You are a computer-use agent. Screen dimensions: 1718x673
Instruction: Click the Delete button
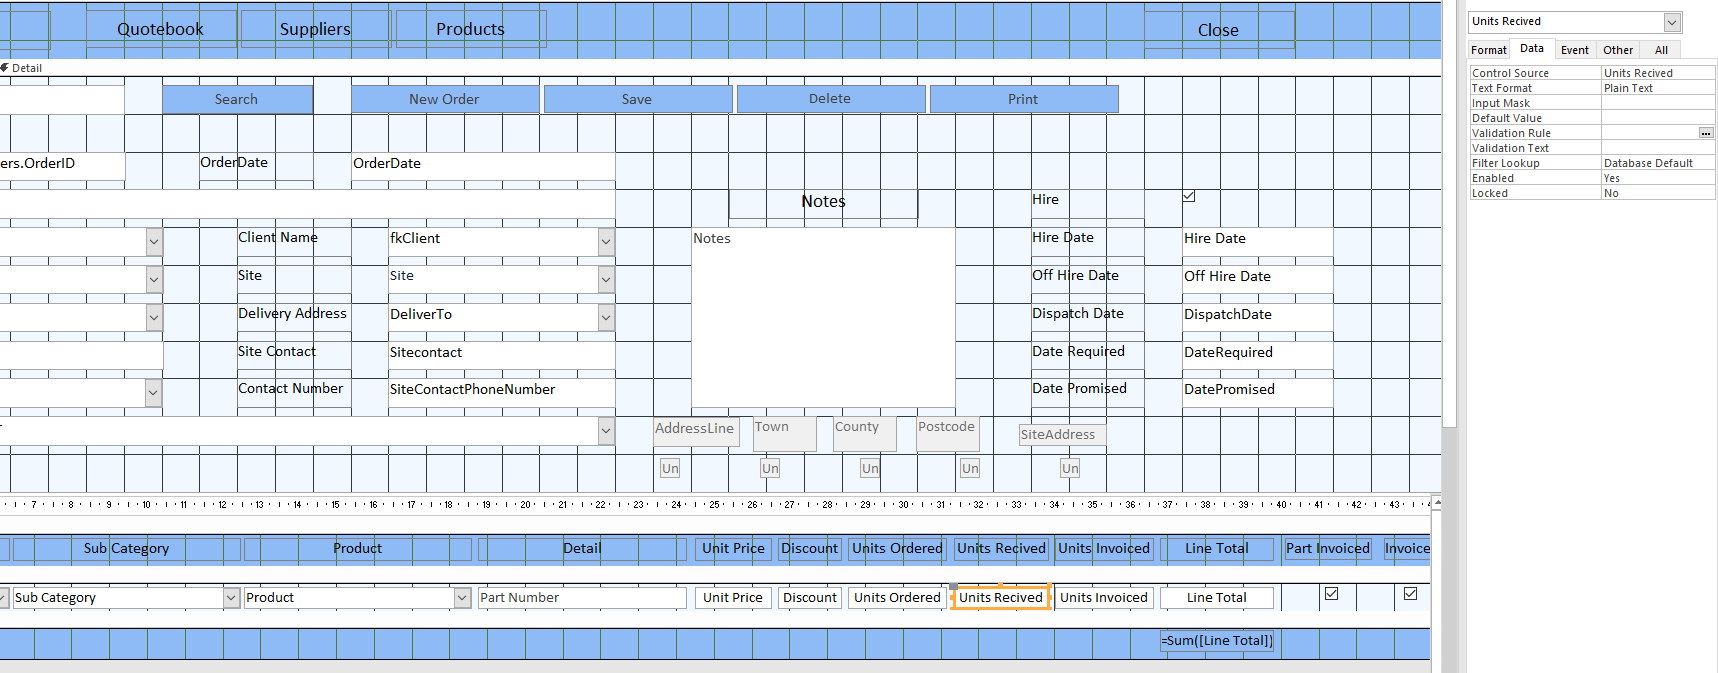[x=830, y=99]
